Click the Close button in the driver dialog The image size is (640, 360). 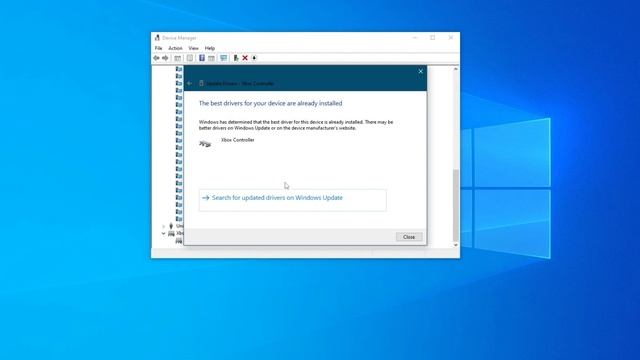coord(409,237)
